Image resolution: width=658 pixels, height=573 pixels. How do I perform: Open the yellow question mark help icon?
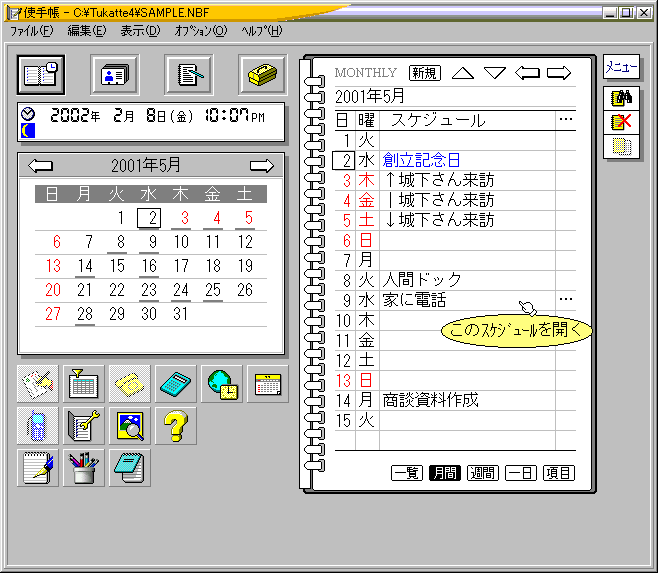[175, 426]
